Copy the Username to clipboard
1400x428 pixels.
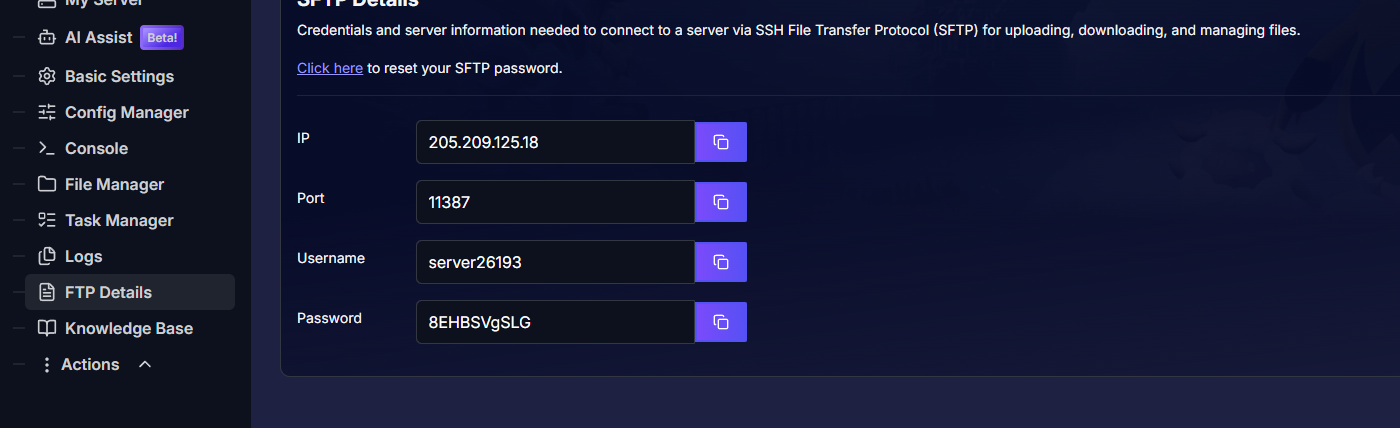click(720, 262)
